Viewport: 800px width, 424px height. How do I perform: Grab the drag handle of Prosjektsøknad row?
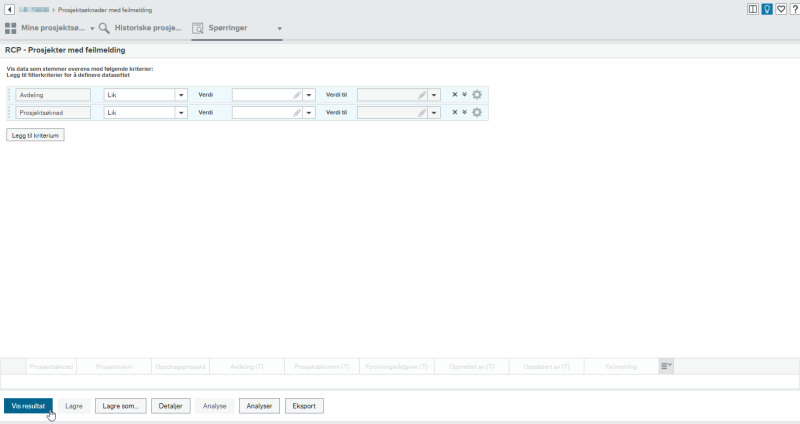click(x=9, y=112)
